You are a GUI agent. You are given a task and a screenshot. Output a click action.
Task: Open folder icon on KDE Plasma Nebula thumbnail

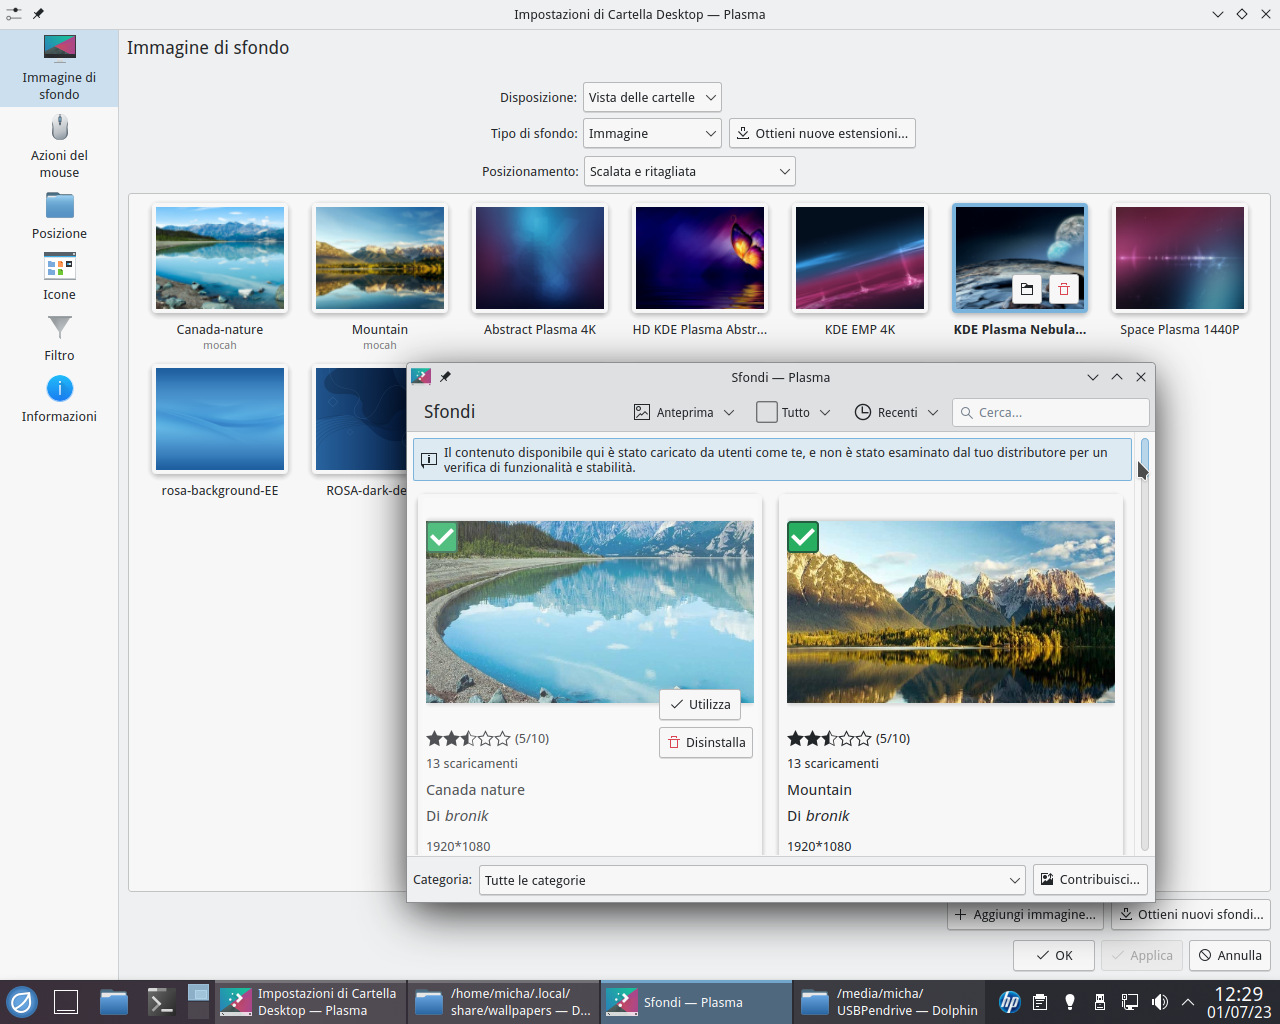[x=1026, y=289]
